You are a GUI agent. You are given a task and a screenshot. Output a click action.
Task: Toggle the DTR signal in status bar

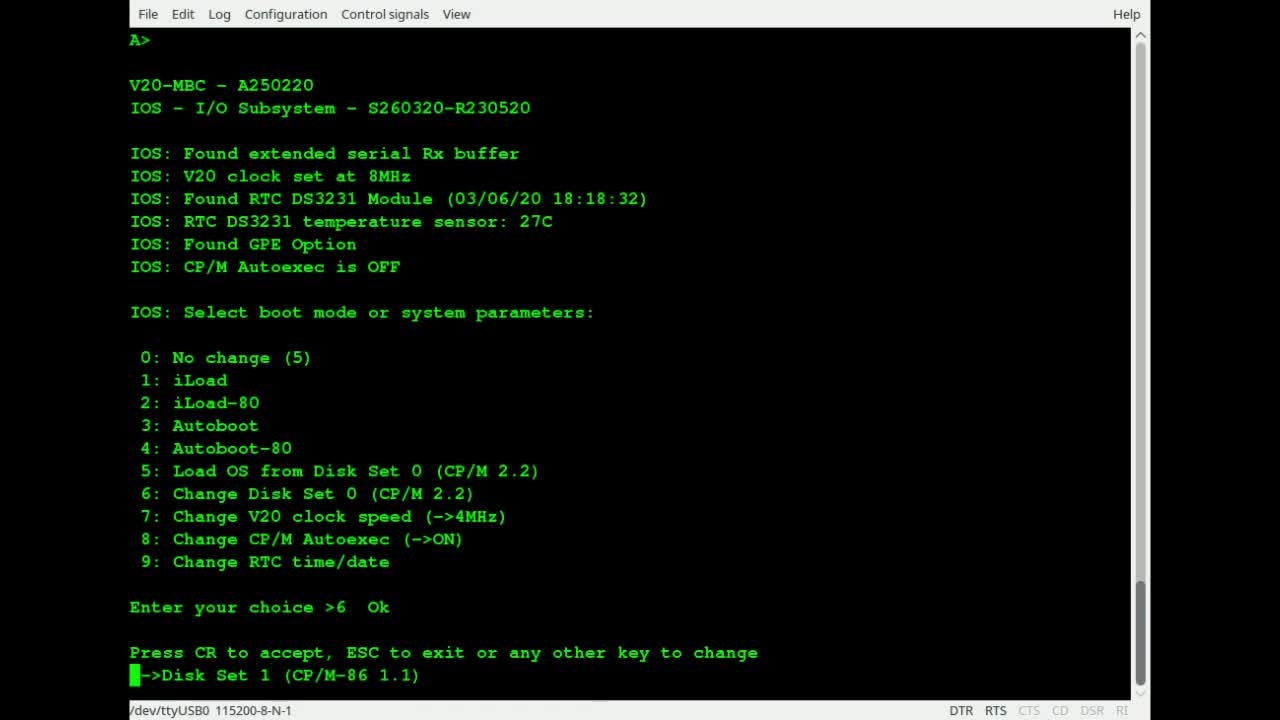961,710
